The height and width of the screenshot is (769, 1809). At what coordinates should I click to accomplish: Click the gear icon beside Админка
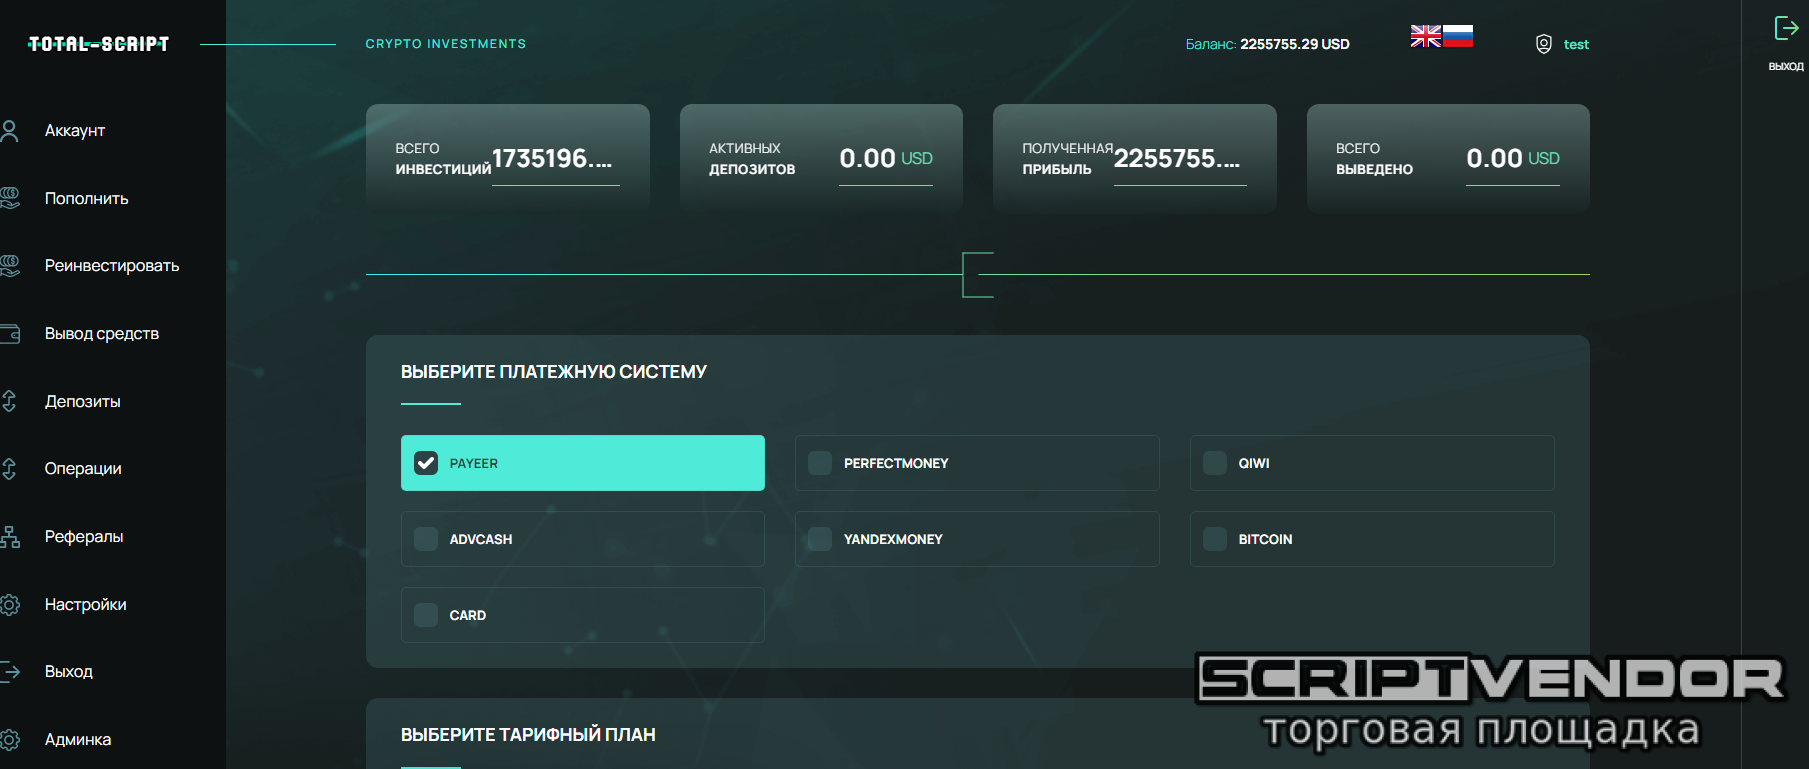[x=10, y=740]
